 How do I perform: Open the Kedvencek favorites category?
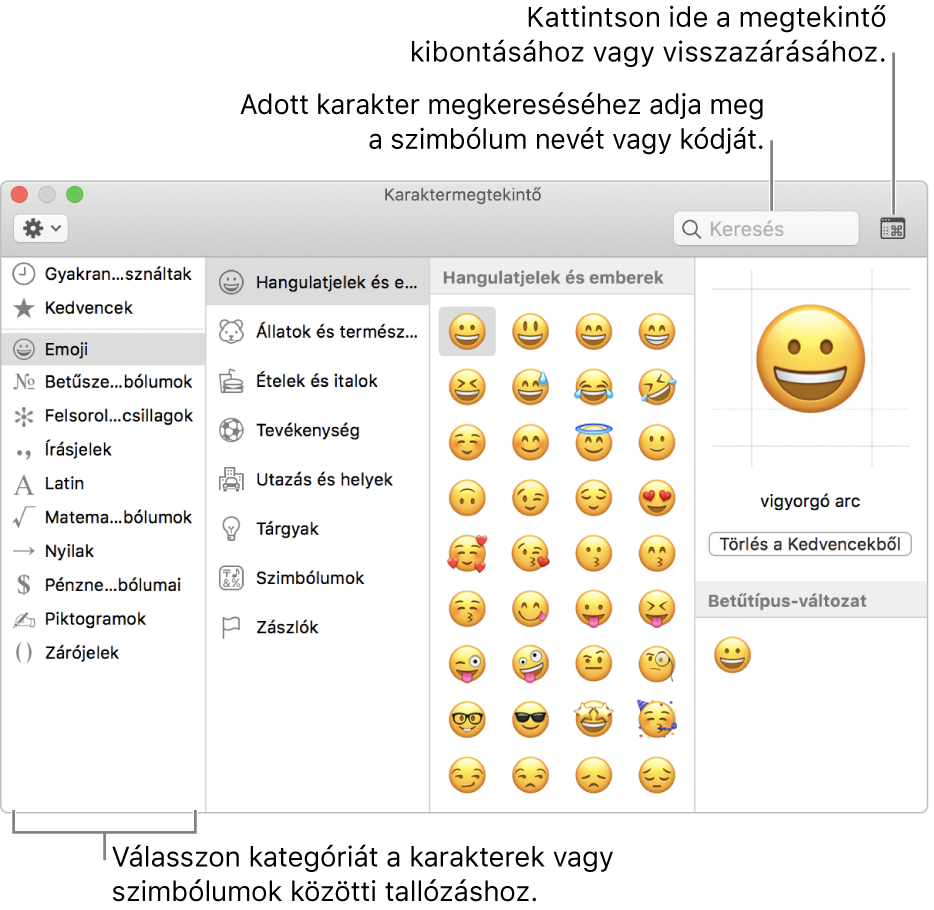[x=102, y=308]
